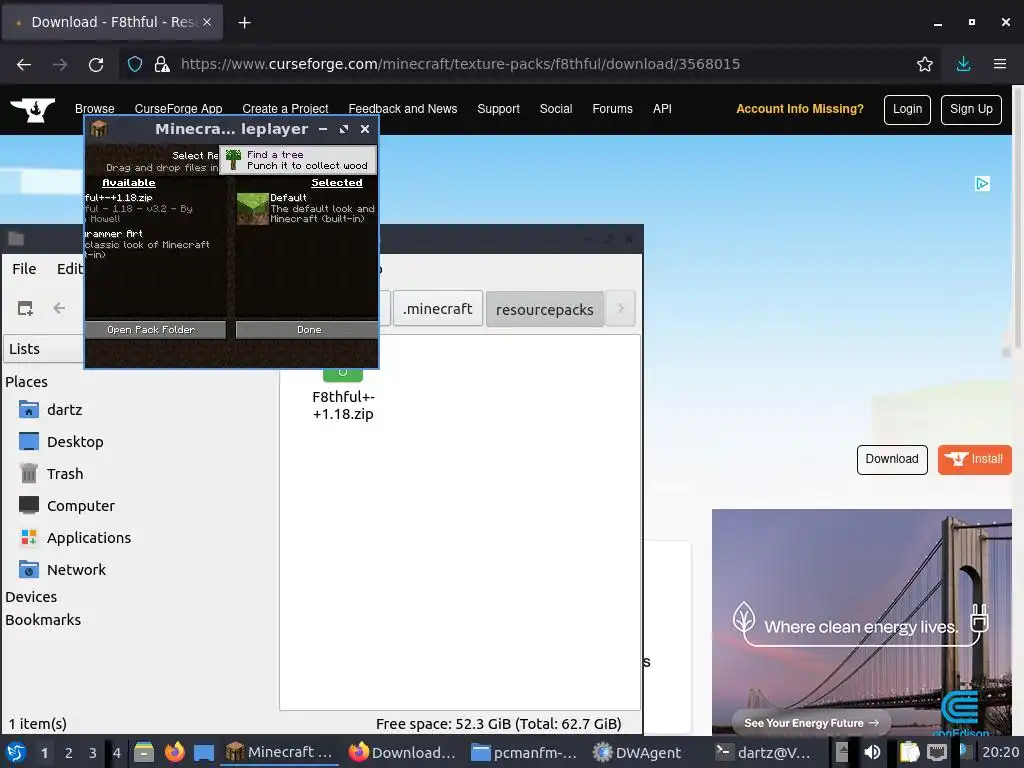Launch file manager from taskbar quick launch

pyautogui.click(x=144, y=752)
